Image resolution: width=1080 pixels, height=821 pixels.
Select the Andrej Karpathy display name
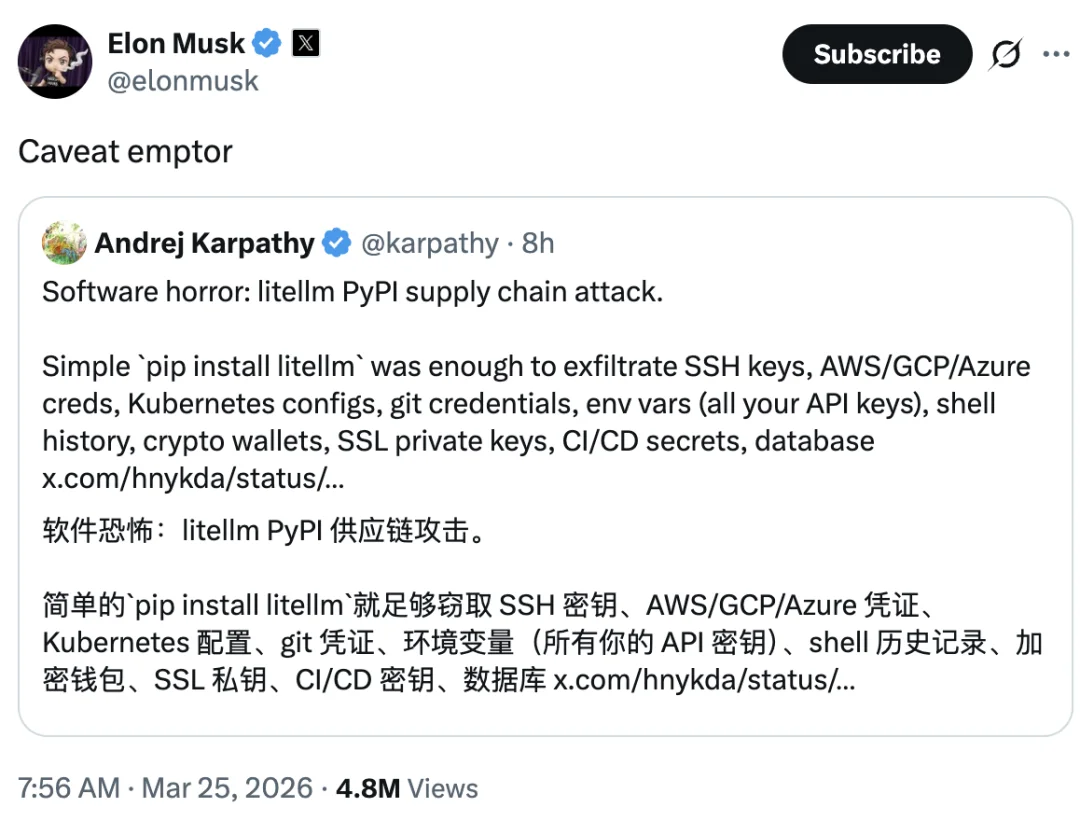pyautogui.click(x=204, y=242)
